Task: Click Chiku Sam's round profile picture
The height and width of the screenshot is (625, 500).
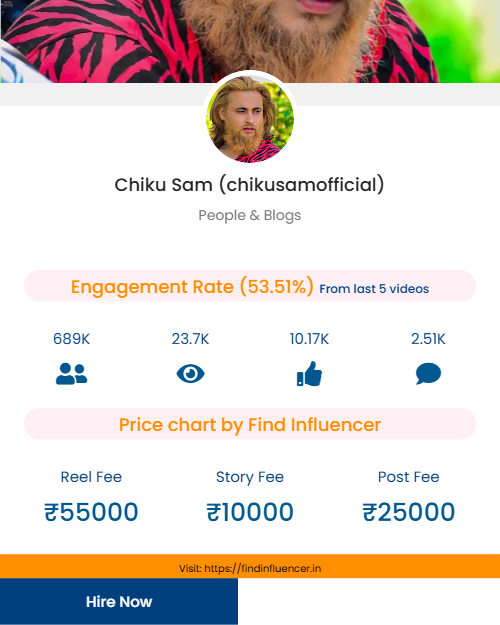Action: click(250, 119)
